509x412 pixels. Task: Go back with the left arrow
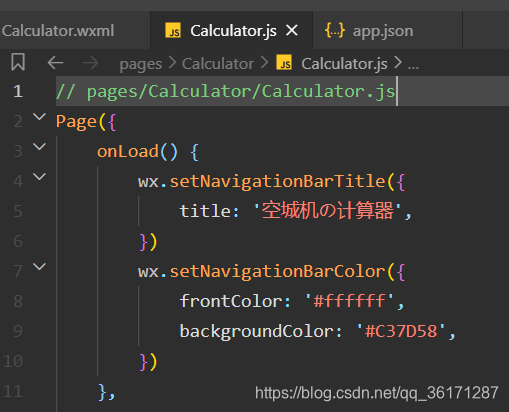pyautogui.click(x=55, y=63)
